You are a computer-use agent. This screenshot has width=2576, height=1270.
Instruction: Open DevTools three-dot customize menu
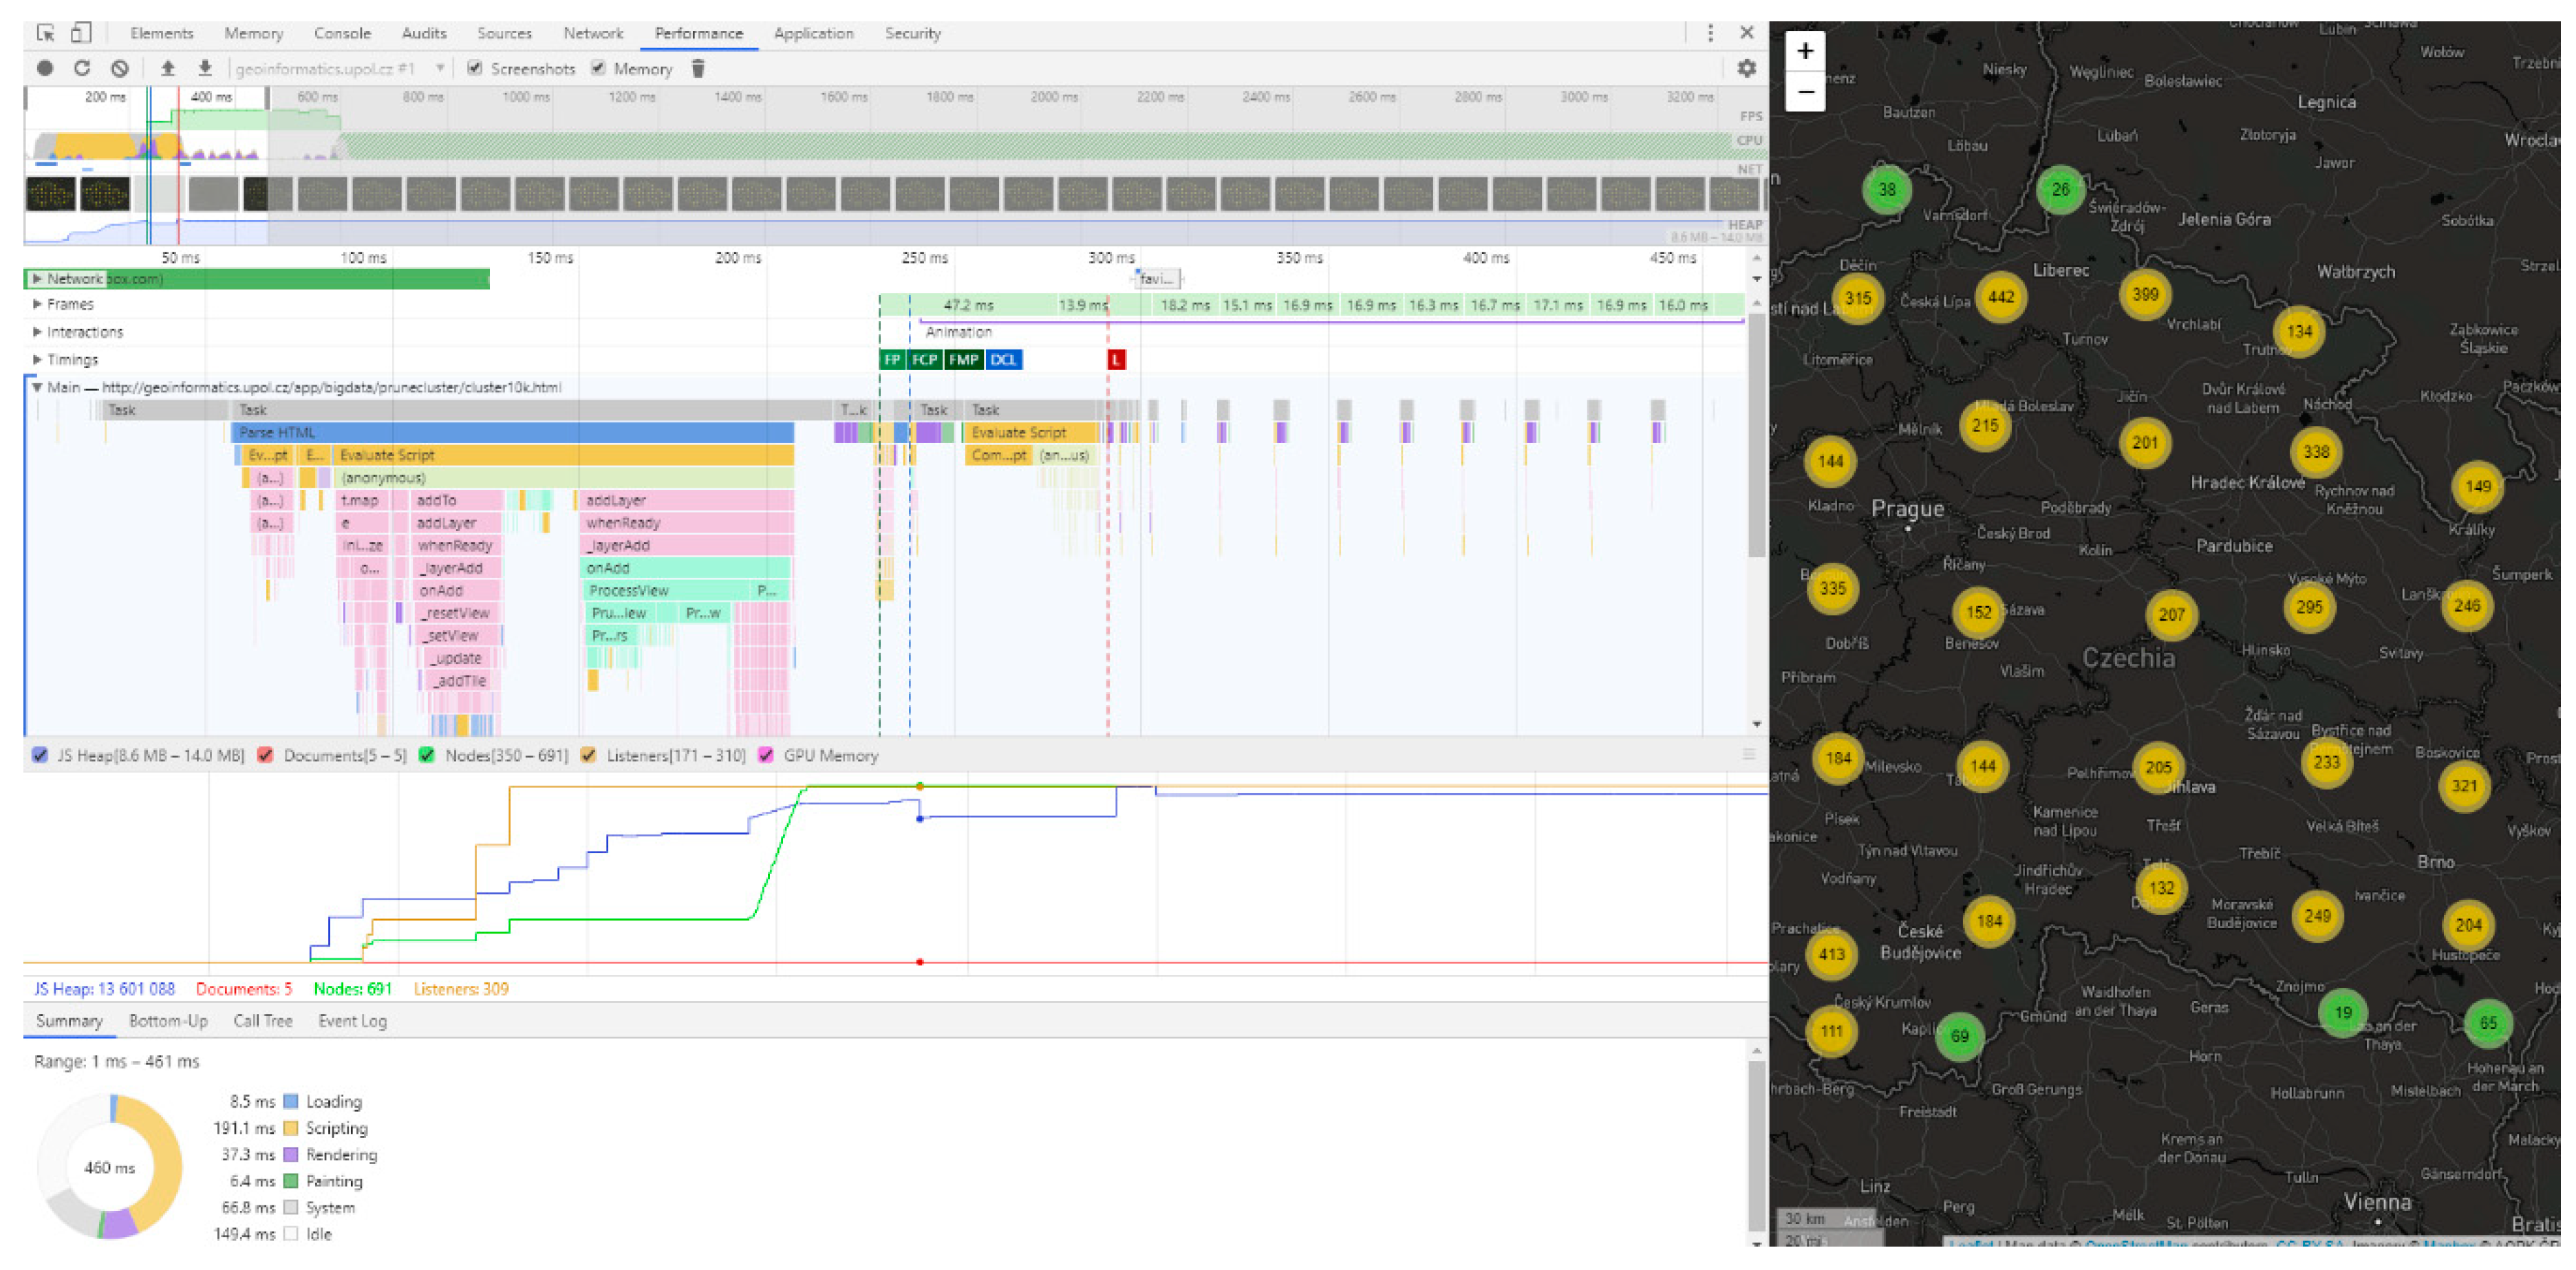point(1710,33)
